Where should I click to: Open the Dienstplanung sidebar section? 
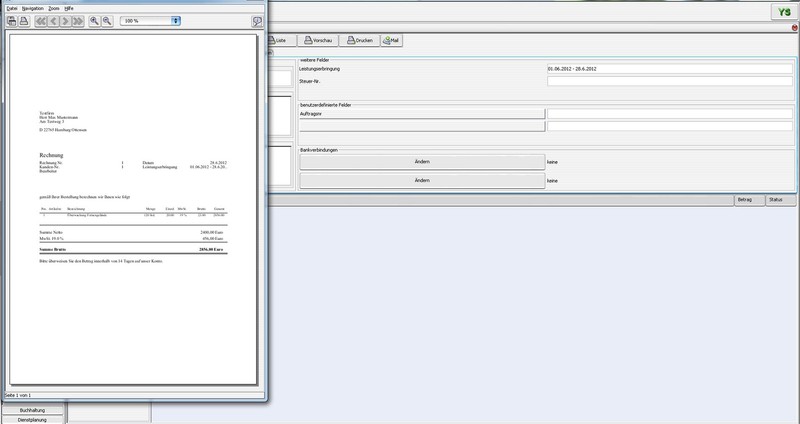33,420
